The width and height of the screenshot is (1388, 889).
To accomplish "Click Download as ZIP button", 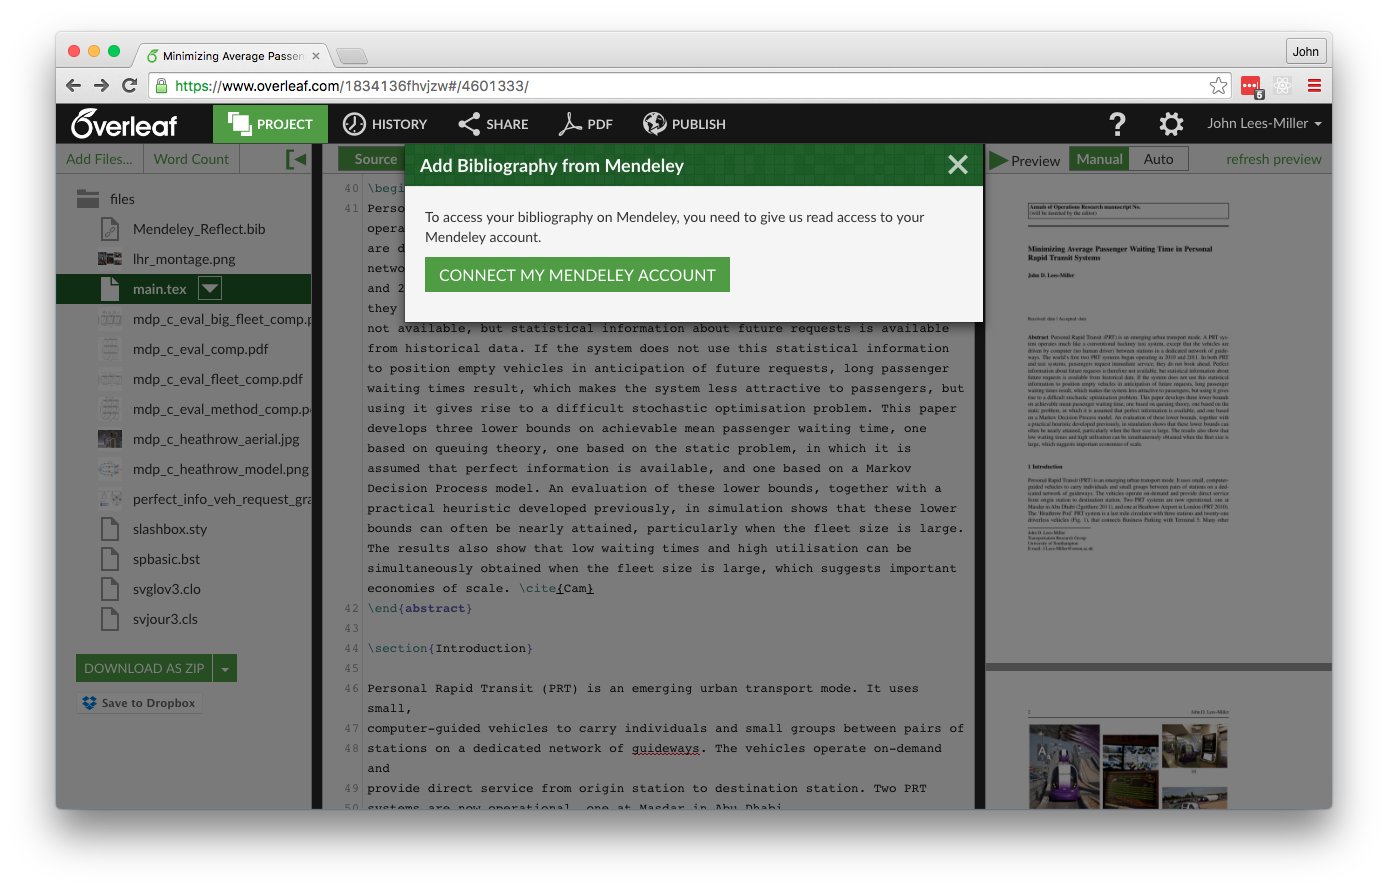I will click(144, 668).
